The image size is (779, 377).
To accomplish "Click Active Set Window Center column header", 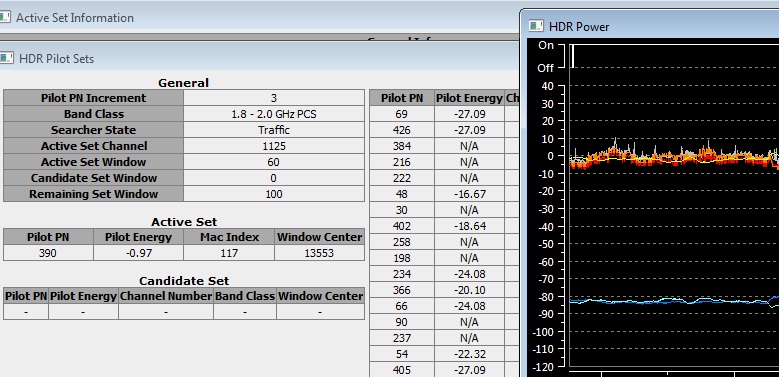I will point(319,237).
